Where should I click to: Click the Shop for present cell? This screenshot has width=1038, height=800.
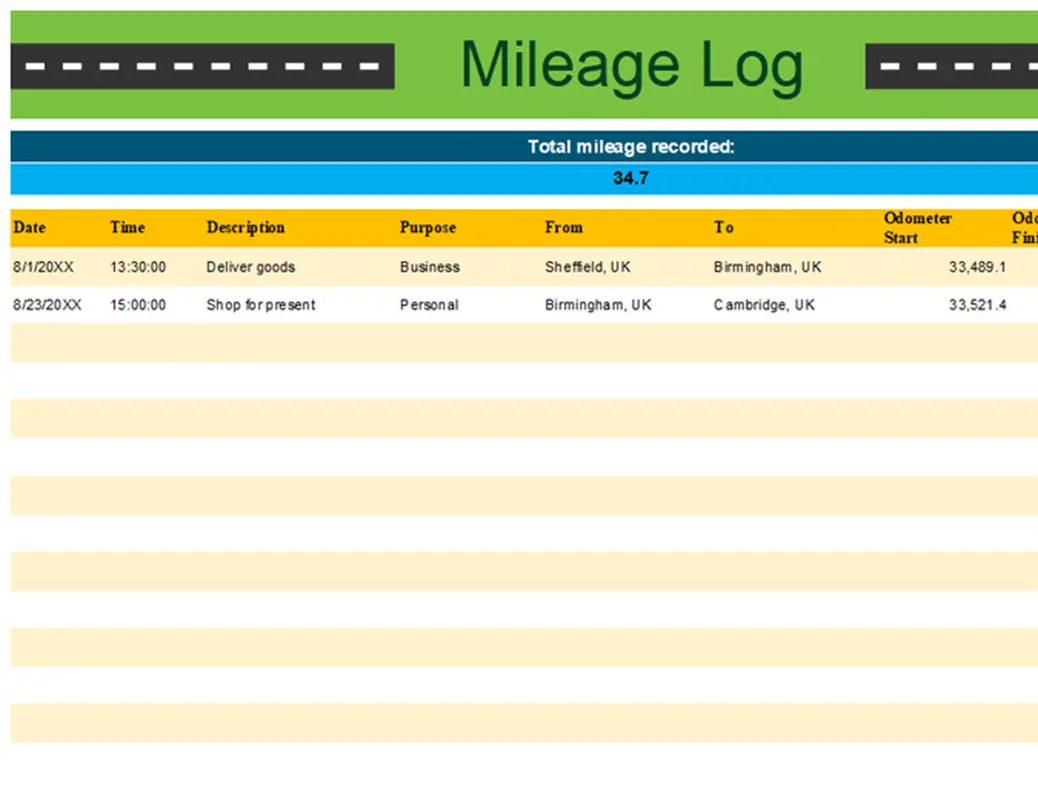point(261,305)
